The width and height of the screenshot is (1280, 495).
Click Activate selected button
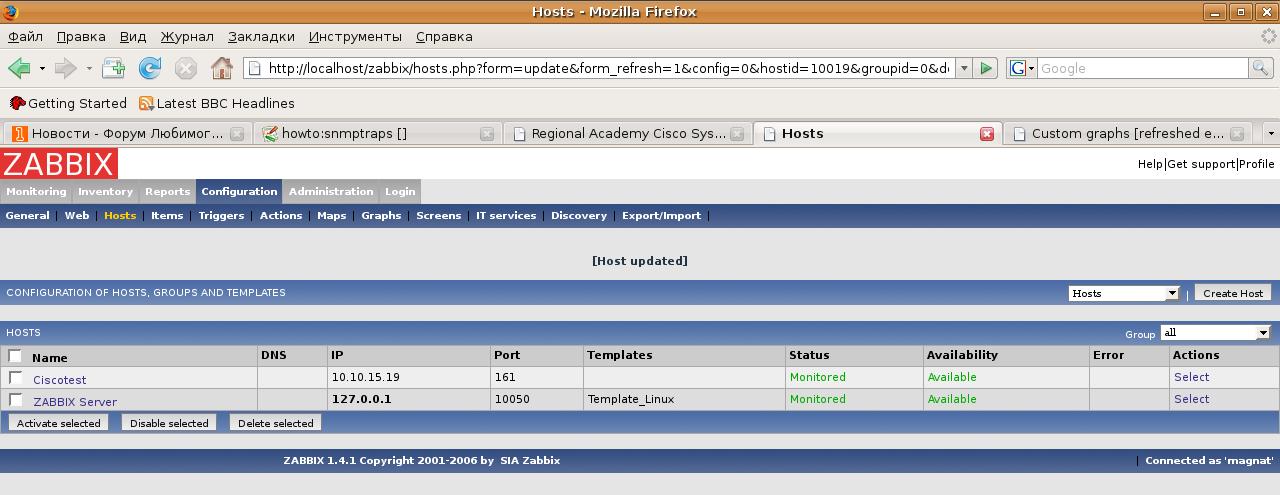59,423
